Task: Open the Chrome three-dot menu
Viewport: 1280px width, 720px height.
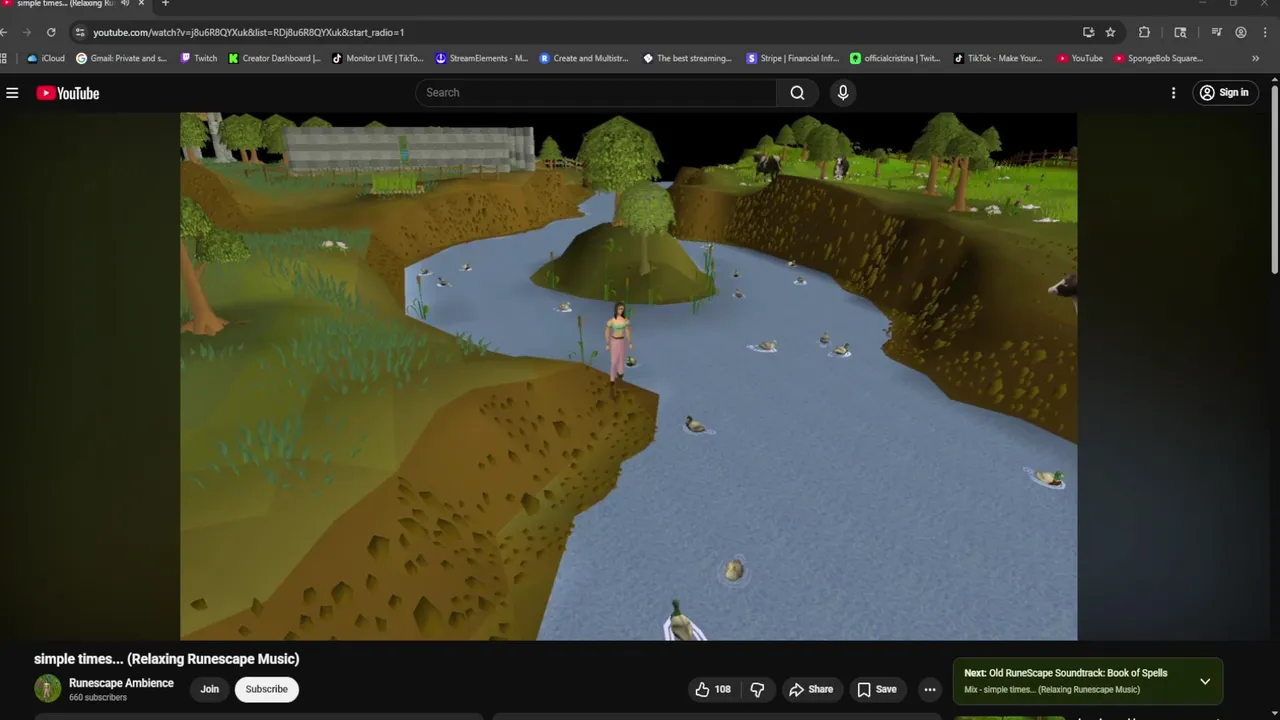Action: 1267,32
